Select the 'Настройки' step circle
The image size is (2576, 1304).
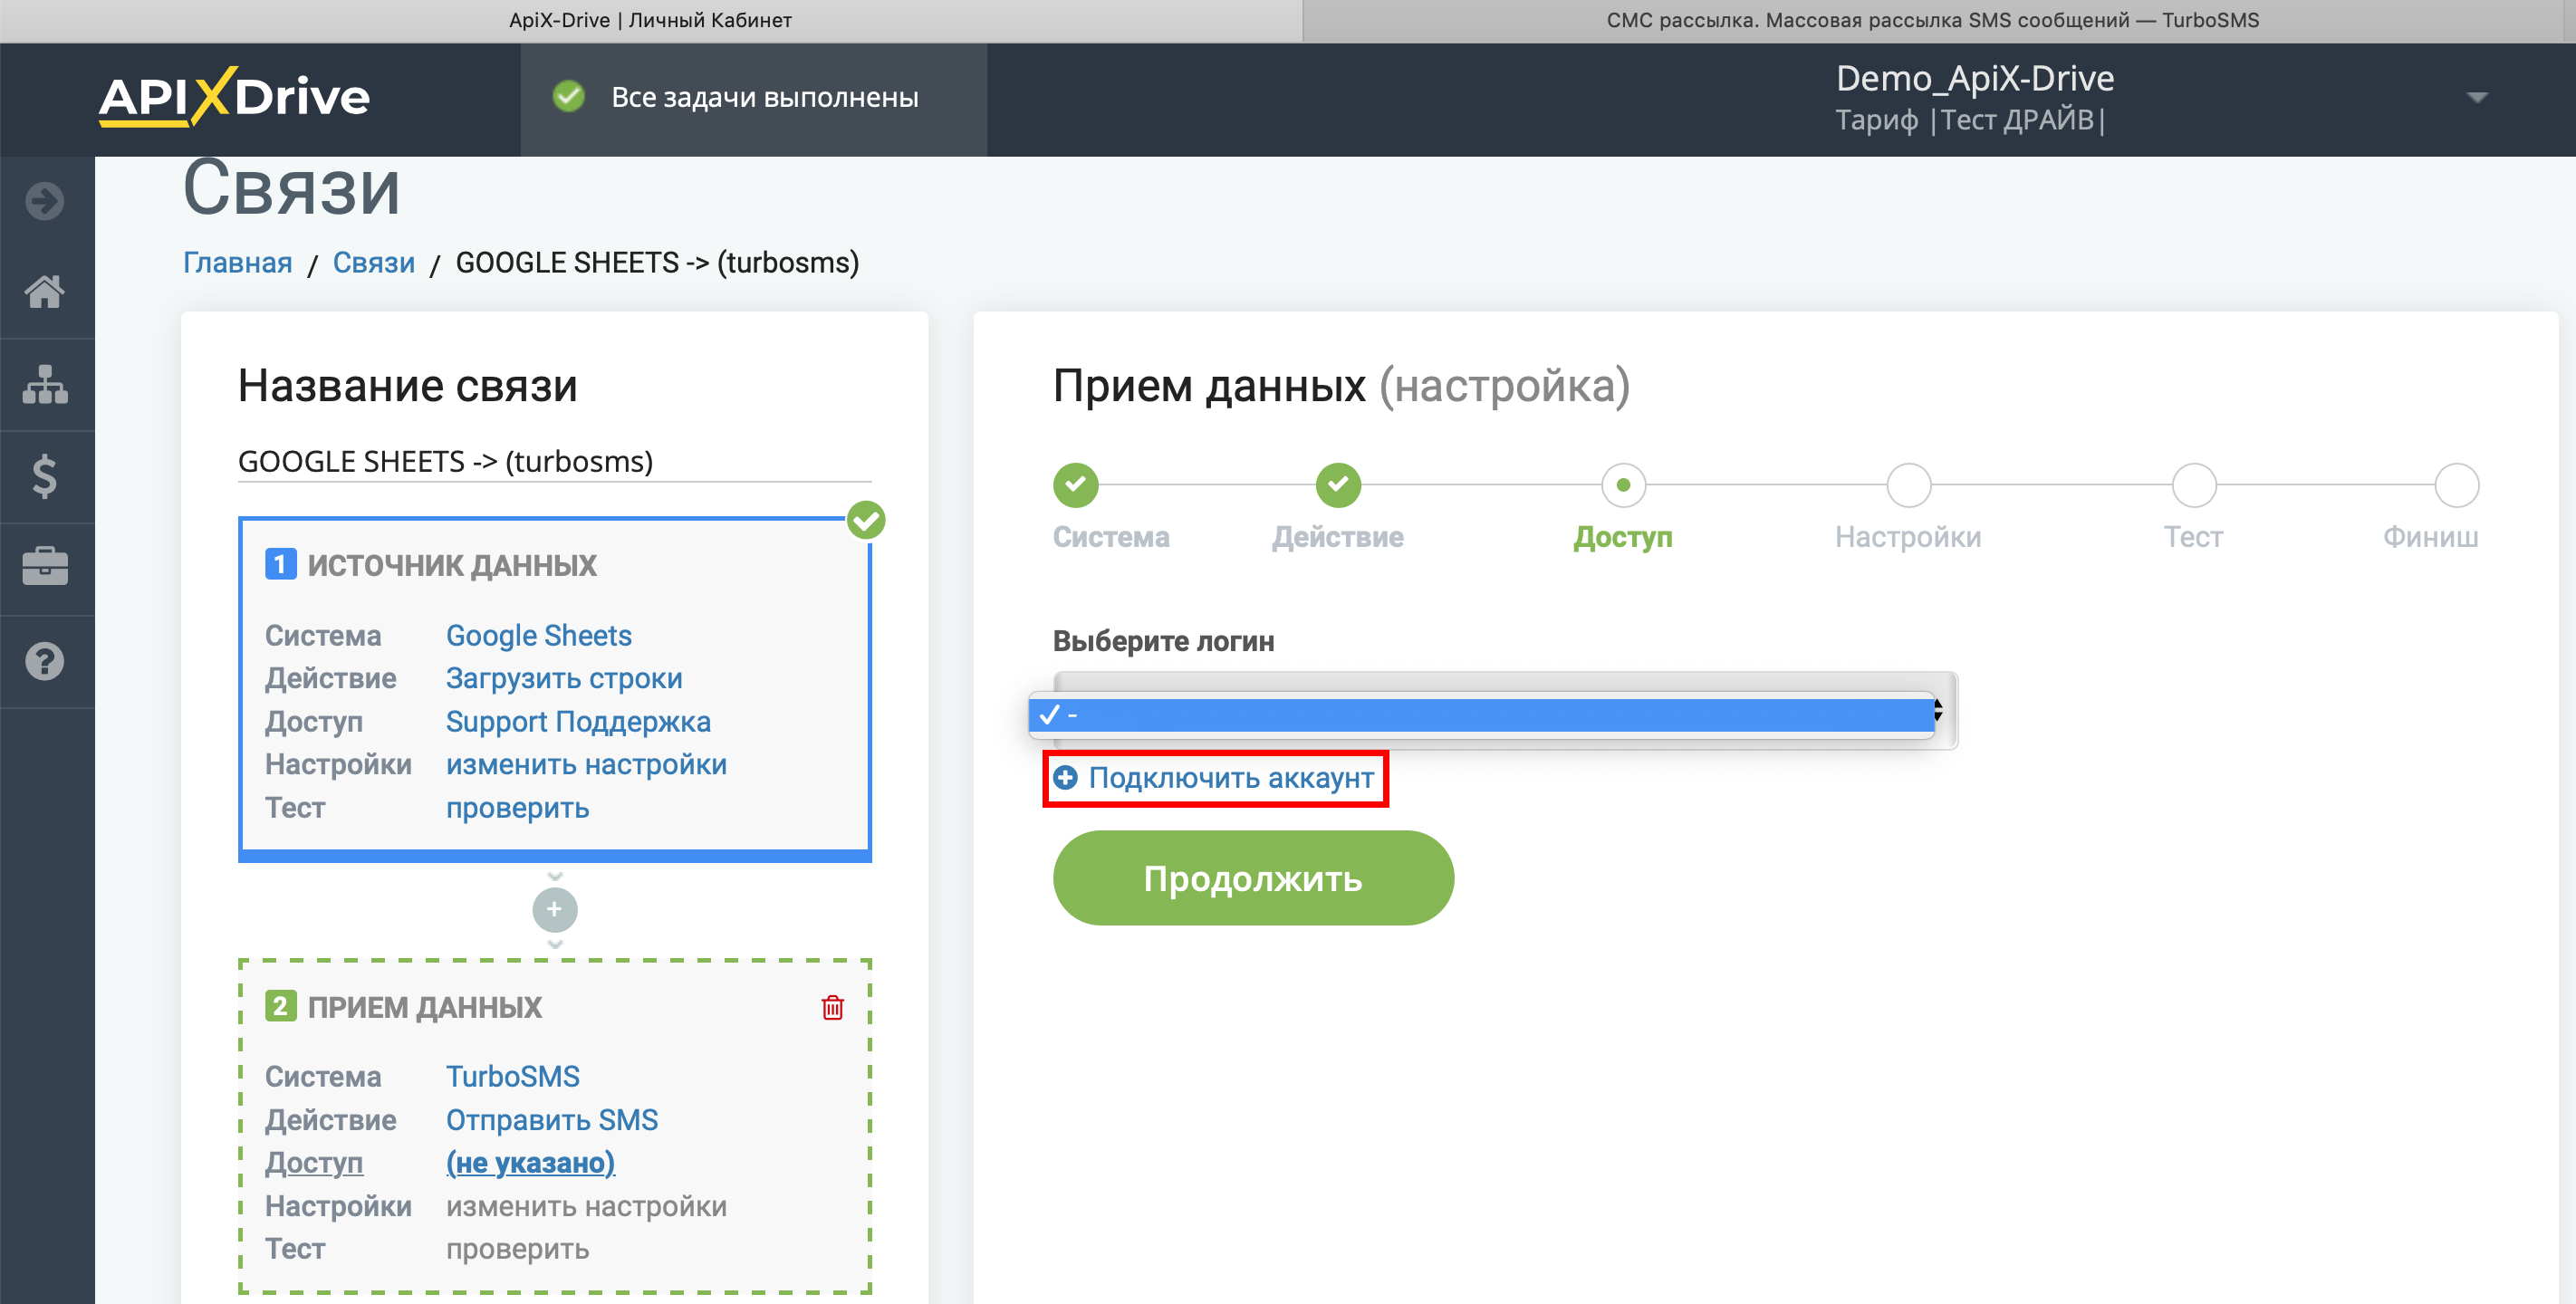[1908, 485]
